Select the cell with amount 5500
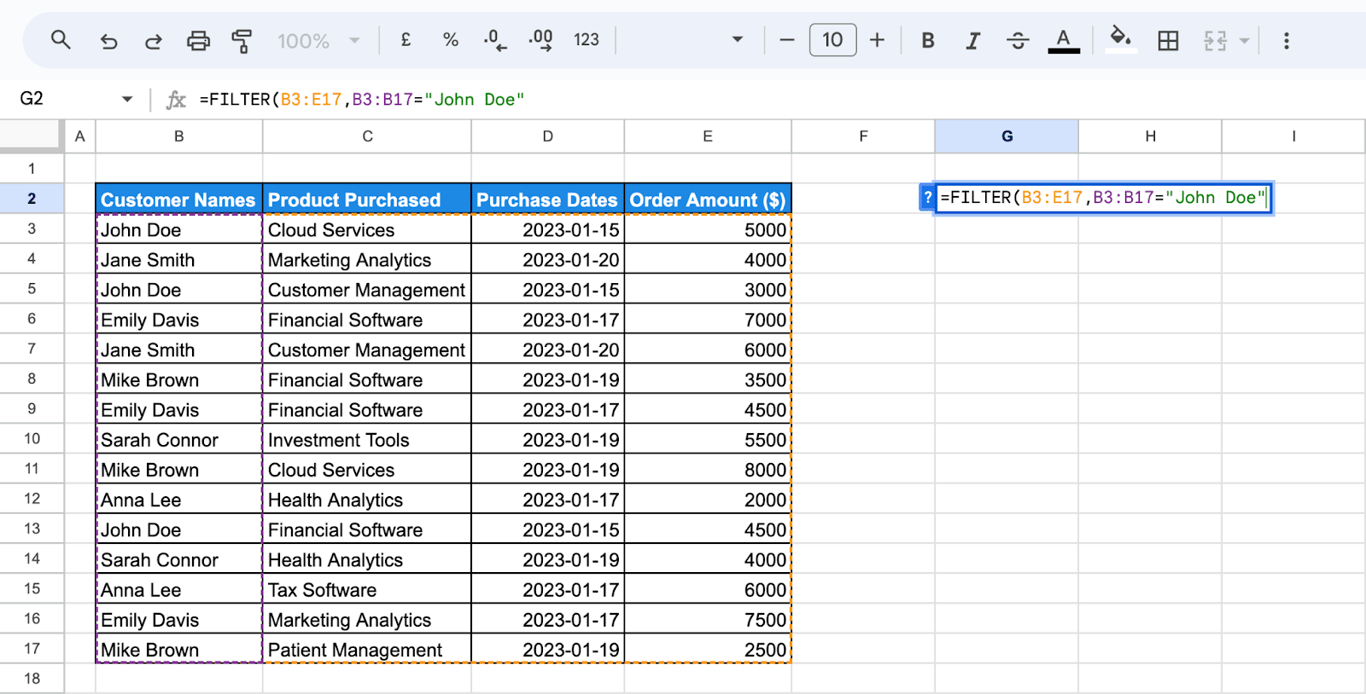Viewport: 1366px width, 694px height. pyautogui.click(x=707, y=439)
